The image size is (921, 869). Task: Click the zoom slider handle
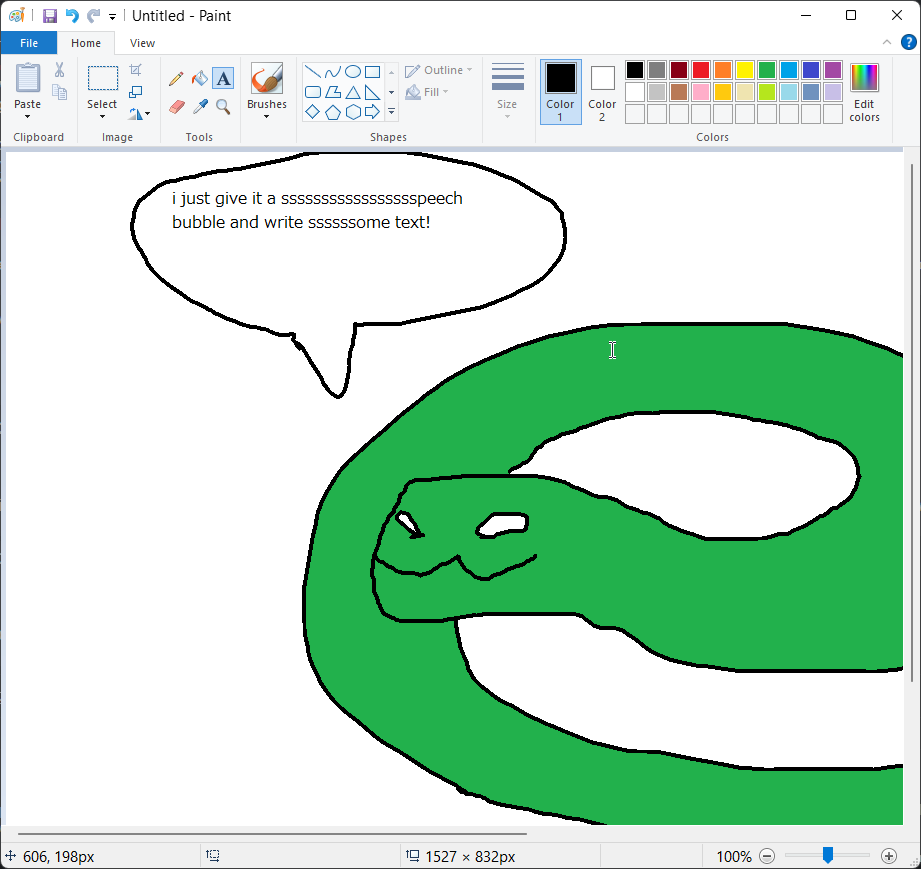[x=828, y=855]
